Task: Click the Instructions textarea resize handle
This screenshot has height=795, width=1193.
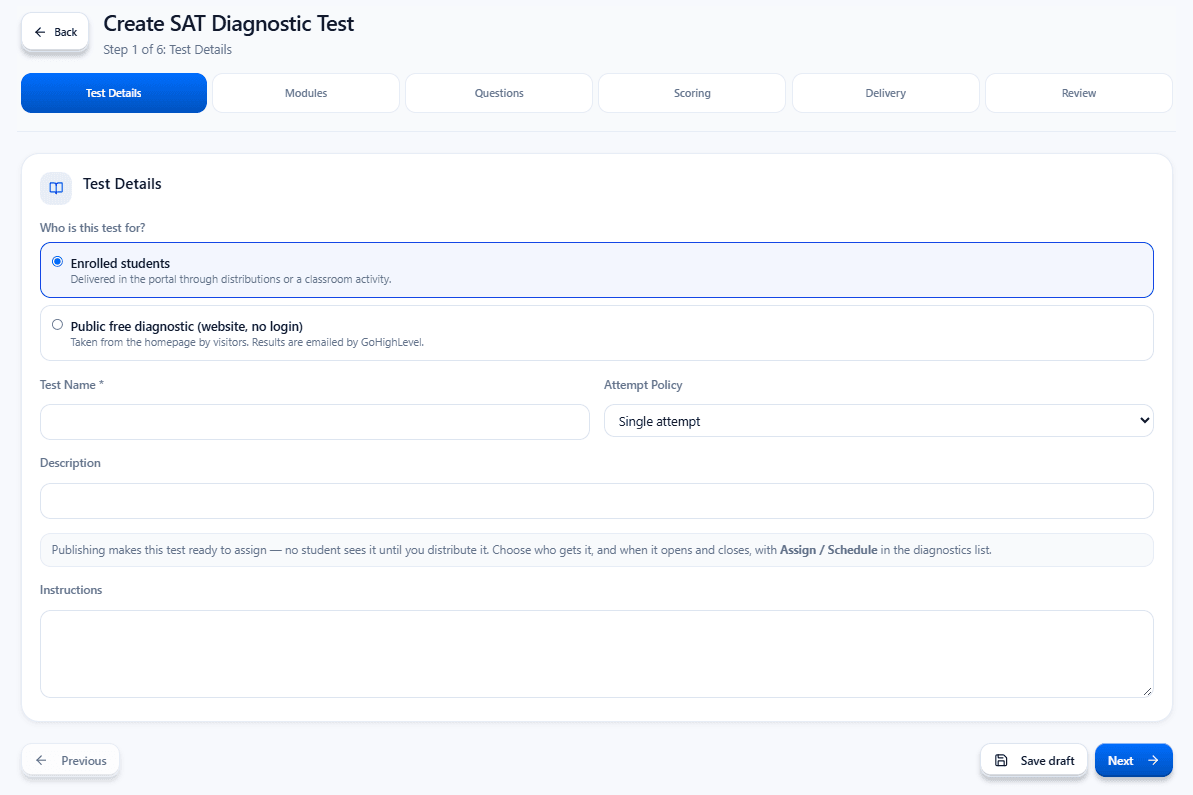Action: 1147,691
